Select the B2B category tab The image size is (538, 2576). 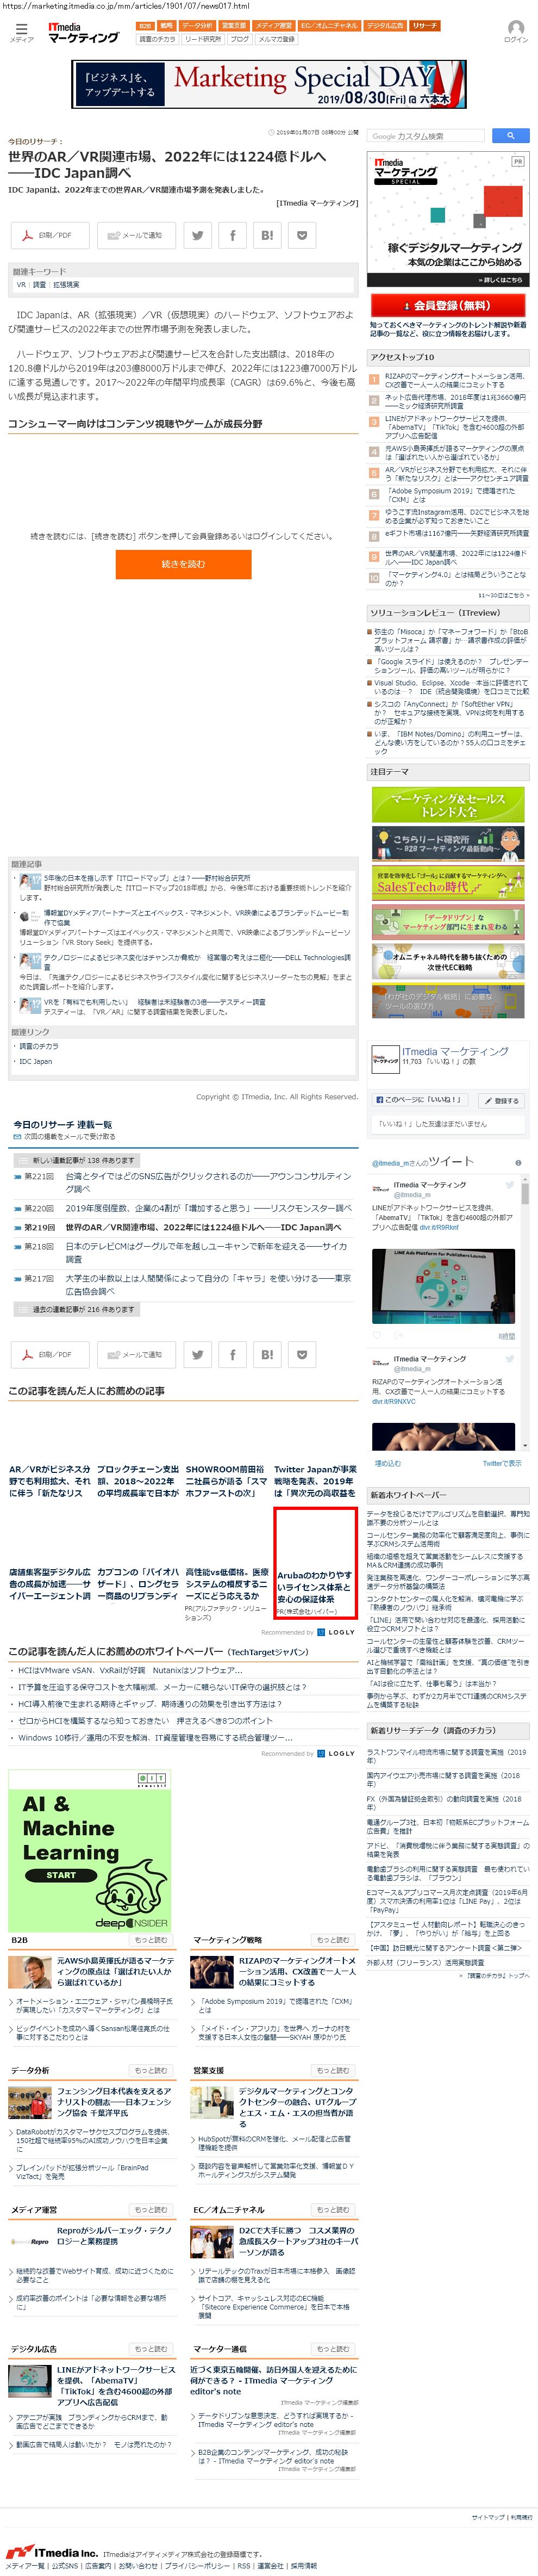pyautogui.click(x=145, y=26)
